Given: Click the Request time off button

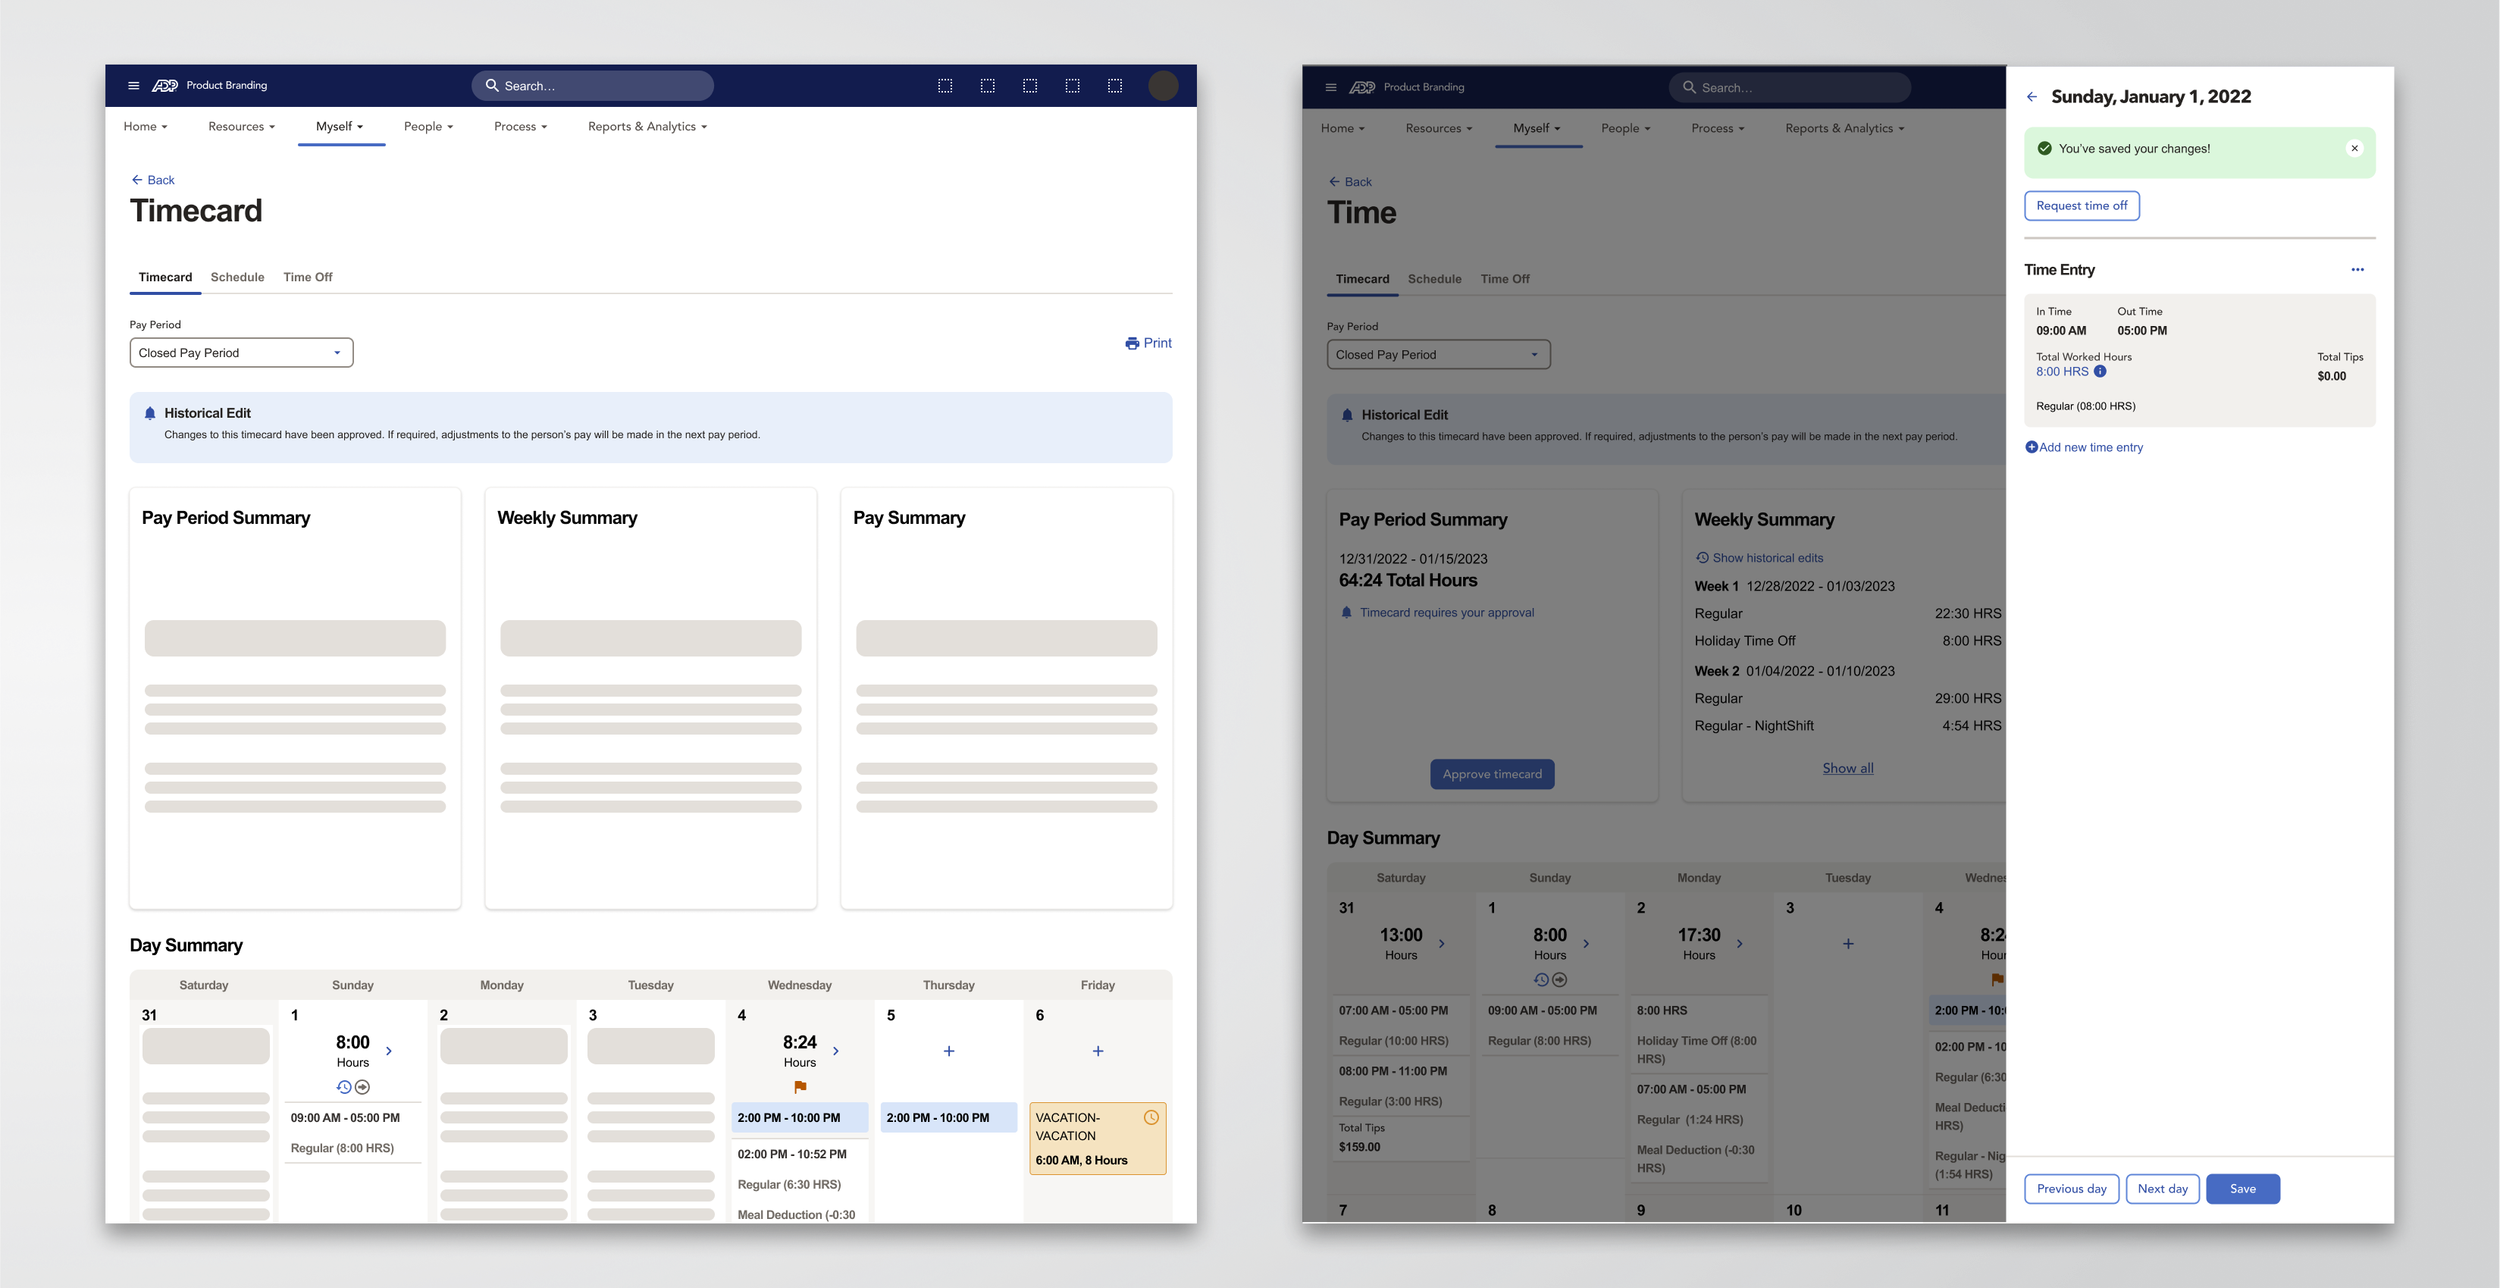Looking at the screenshot, I should (x=2081, y=206).
